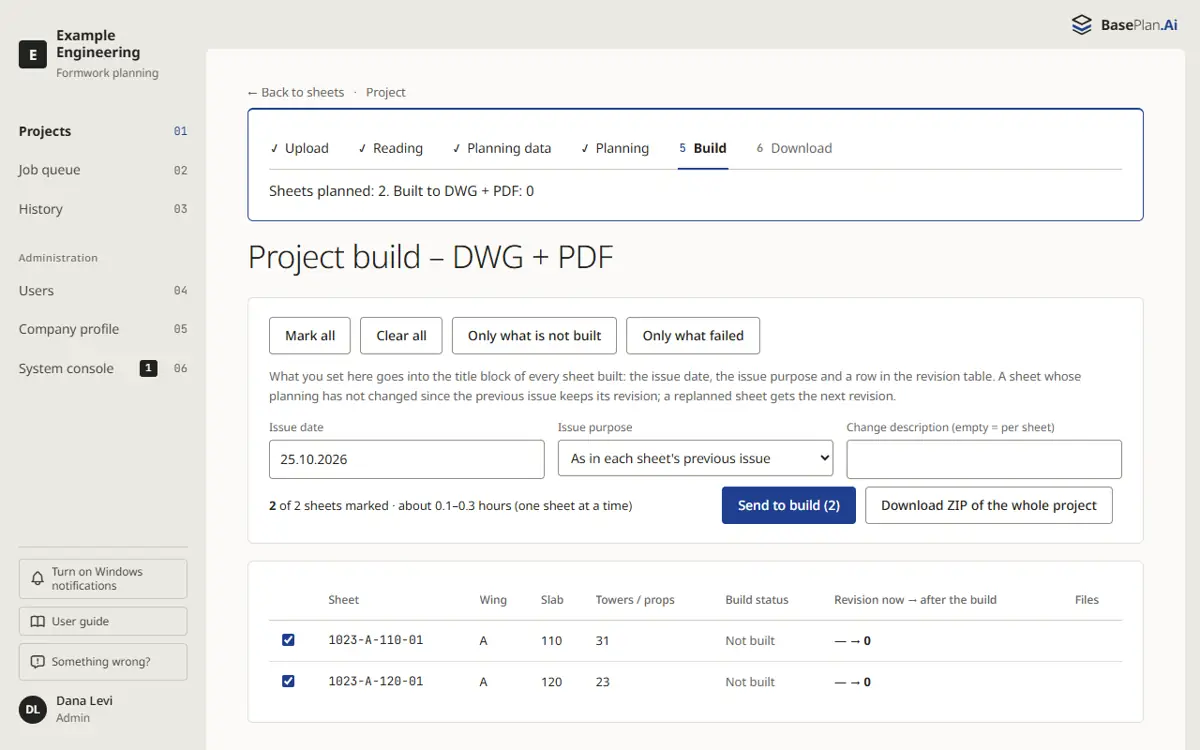The width and height of the screenshot is (1200, 750).
Task: Go to the Planning step
Action: click(614, 148)
